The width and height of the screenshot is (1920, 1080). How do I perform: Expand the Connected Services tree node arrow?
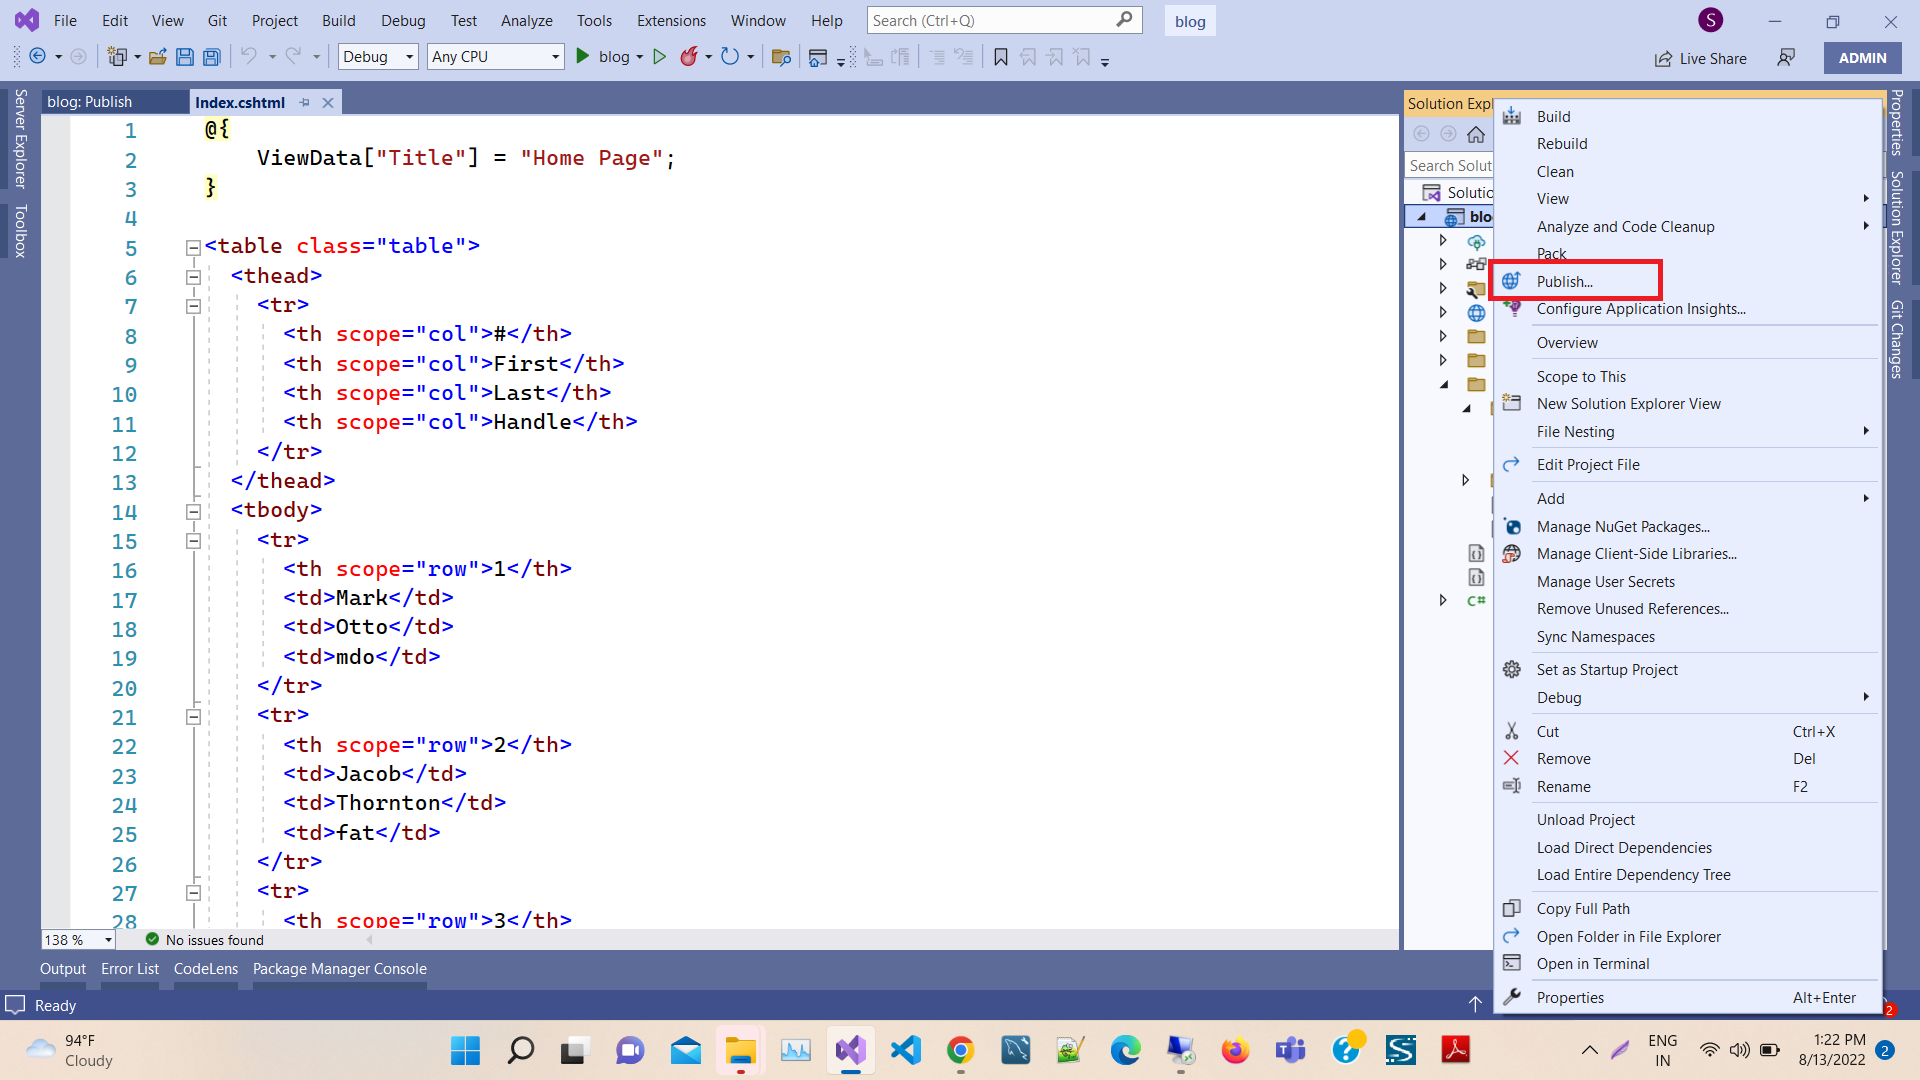(x=1443, y=240)
